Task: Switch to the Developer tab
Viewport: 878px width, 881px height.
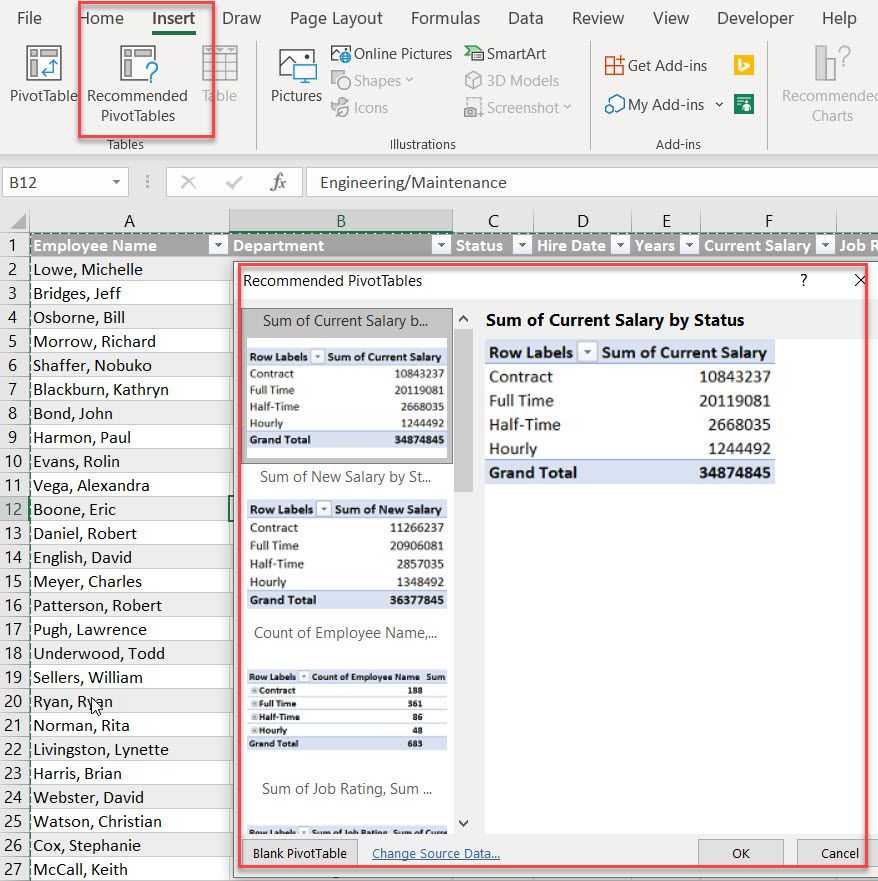Action: coord(756,18)
